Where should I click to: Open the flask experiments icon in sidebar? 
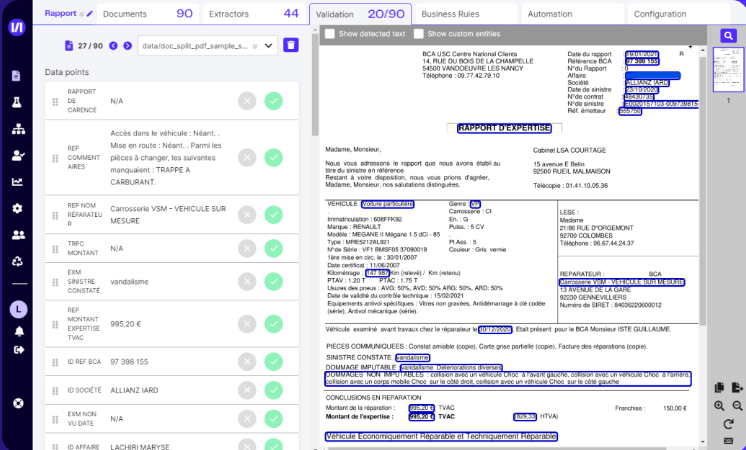click(17, 102)
